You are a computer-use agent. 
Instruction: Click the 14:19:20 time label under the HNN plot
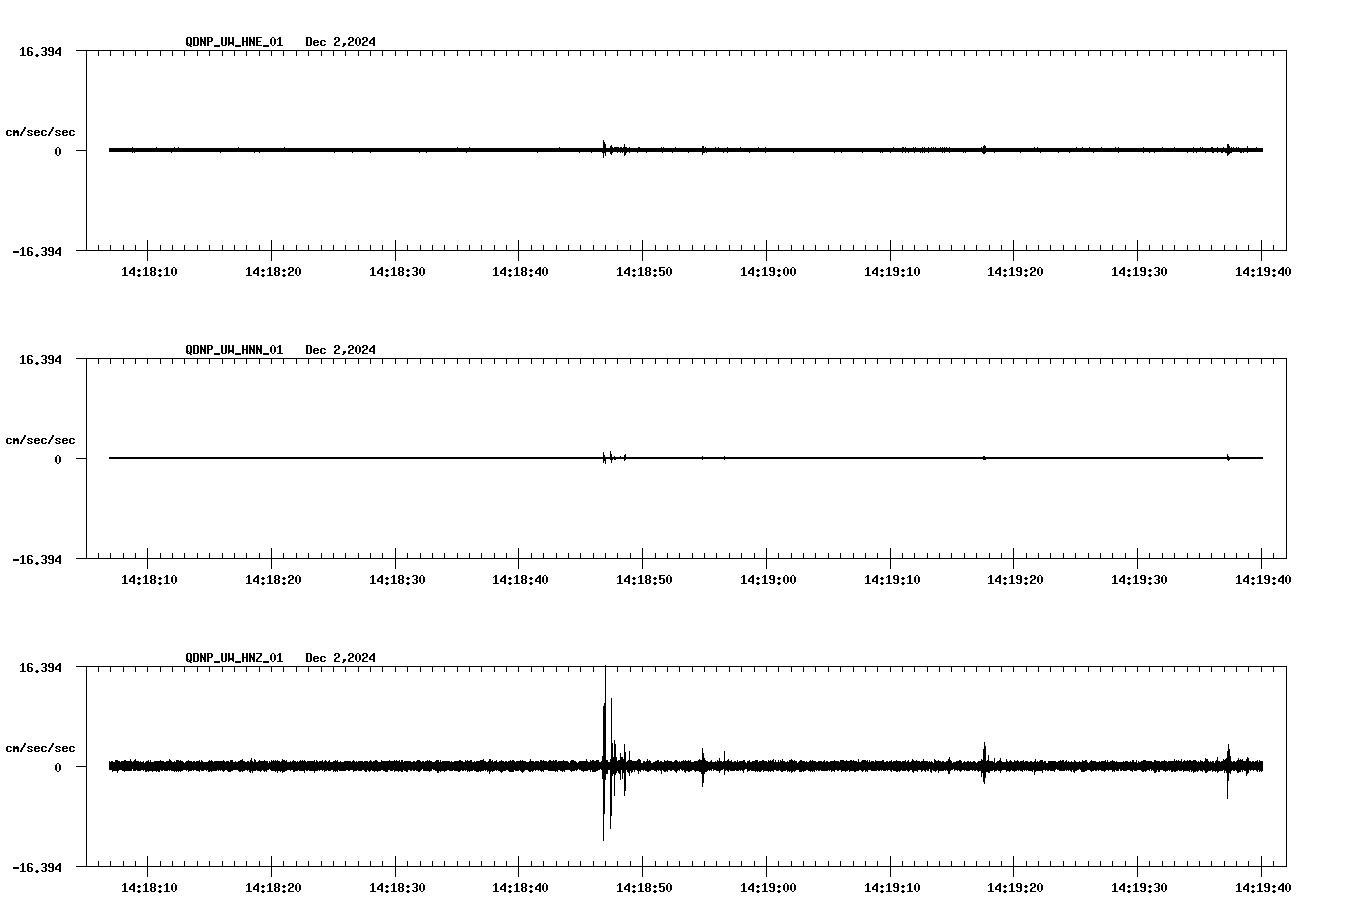(1014, 579)
